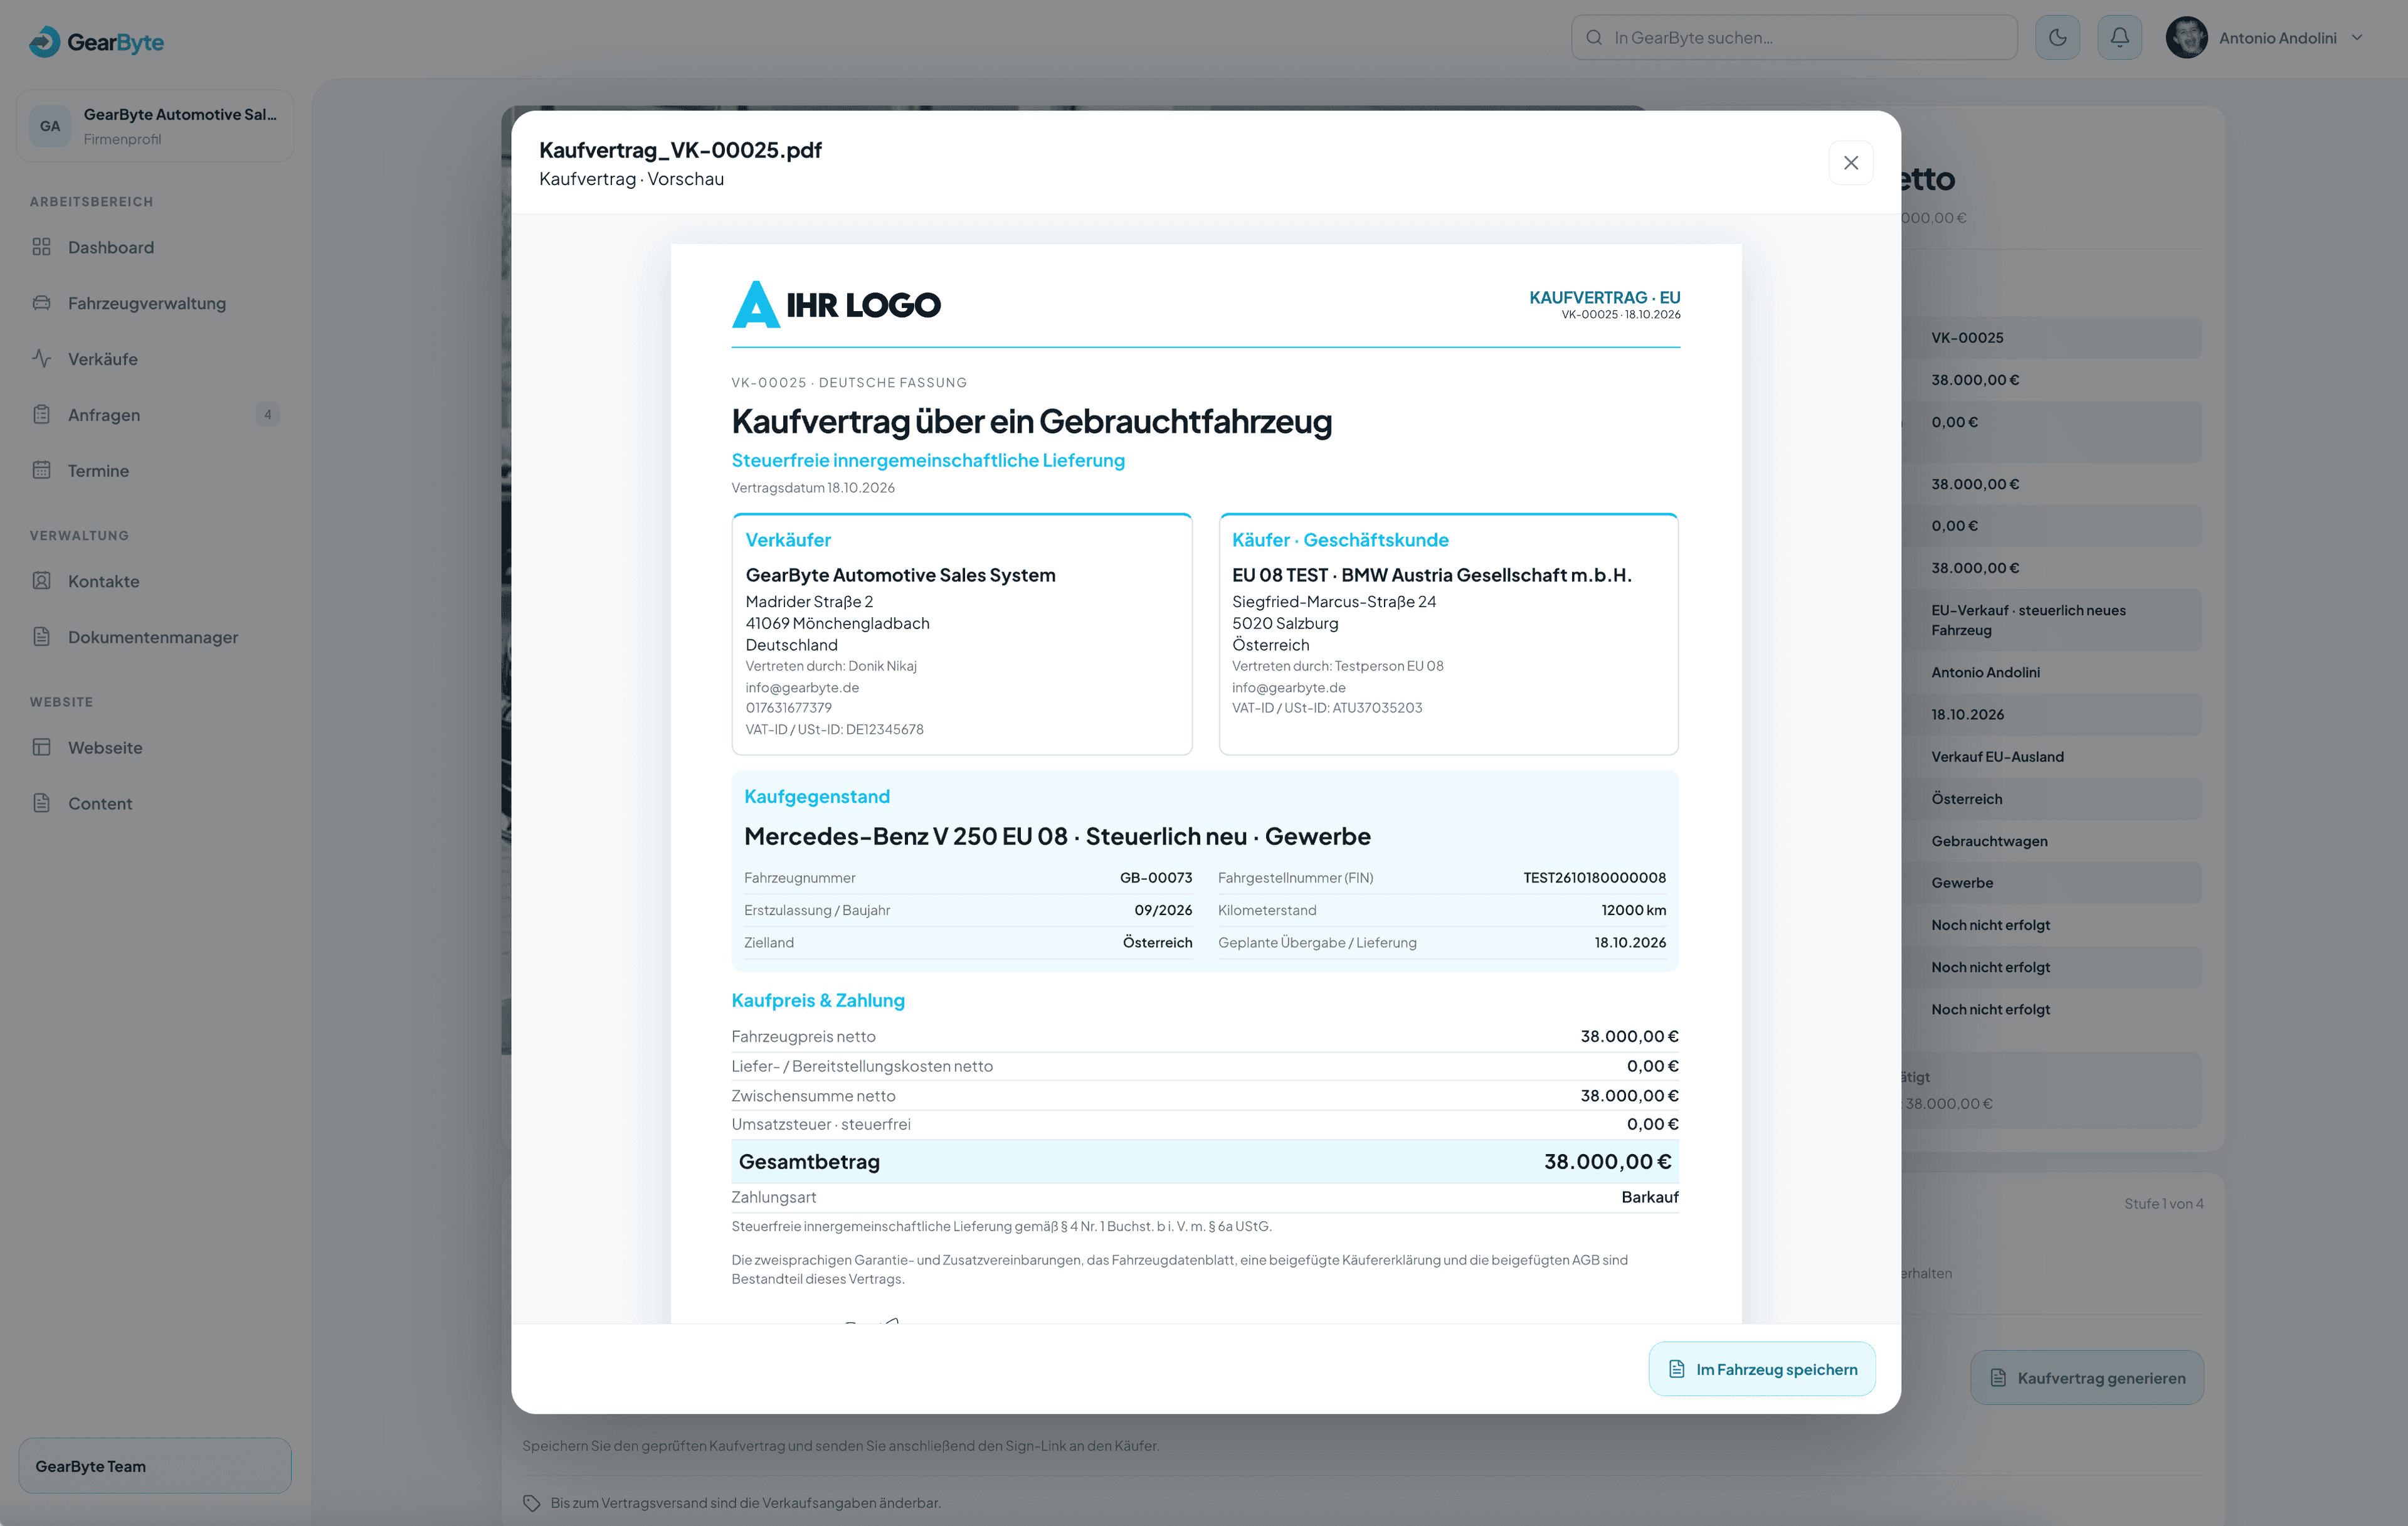The image size is (2408, 1526).
Task: Toggle dark mode with the moon icon
Action: pyautogui.click(x=2057, y=38)
